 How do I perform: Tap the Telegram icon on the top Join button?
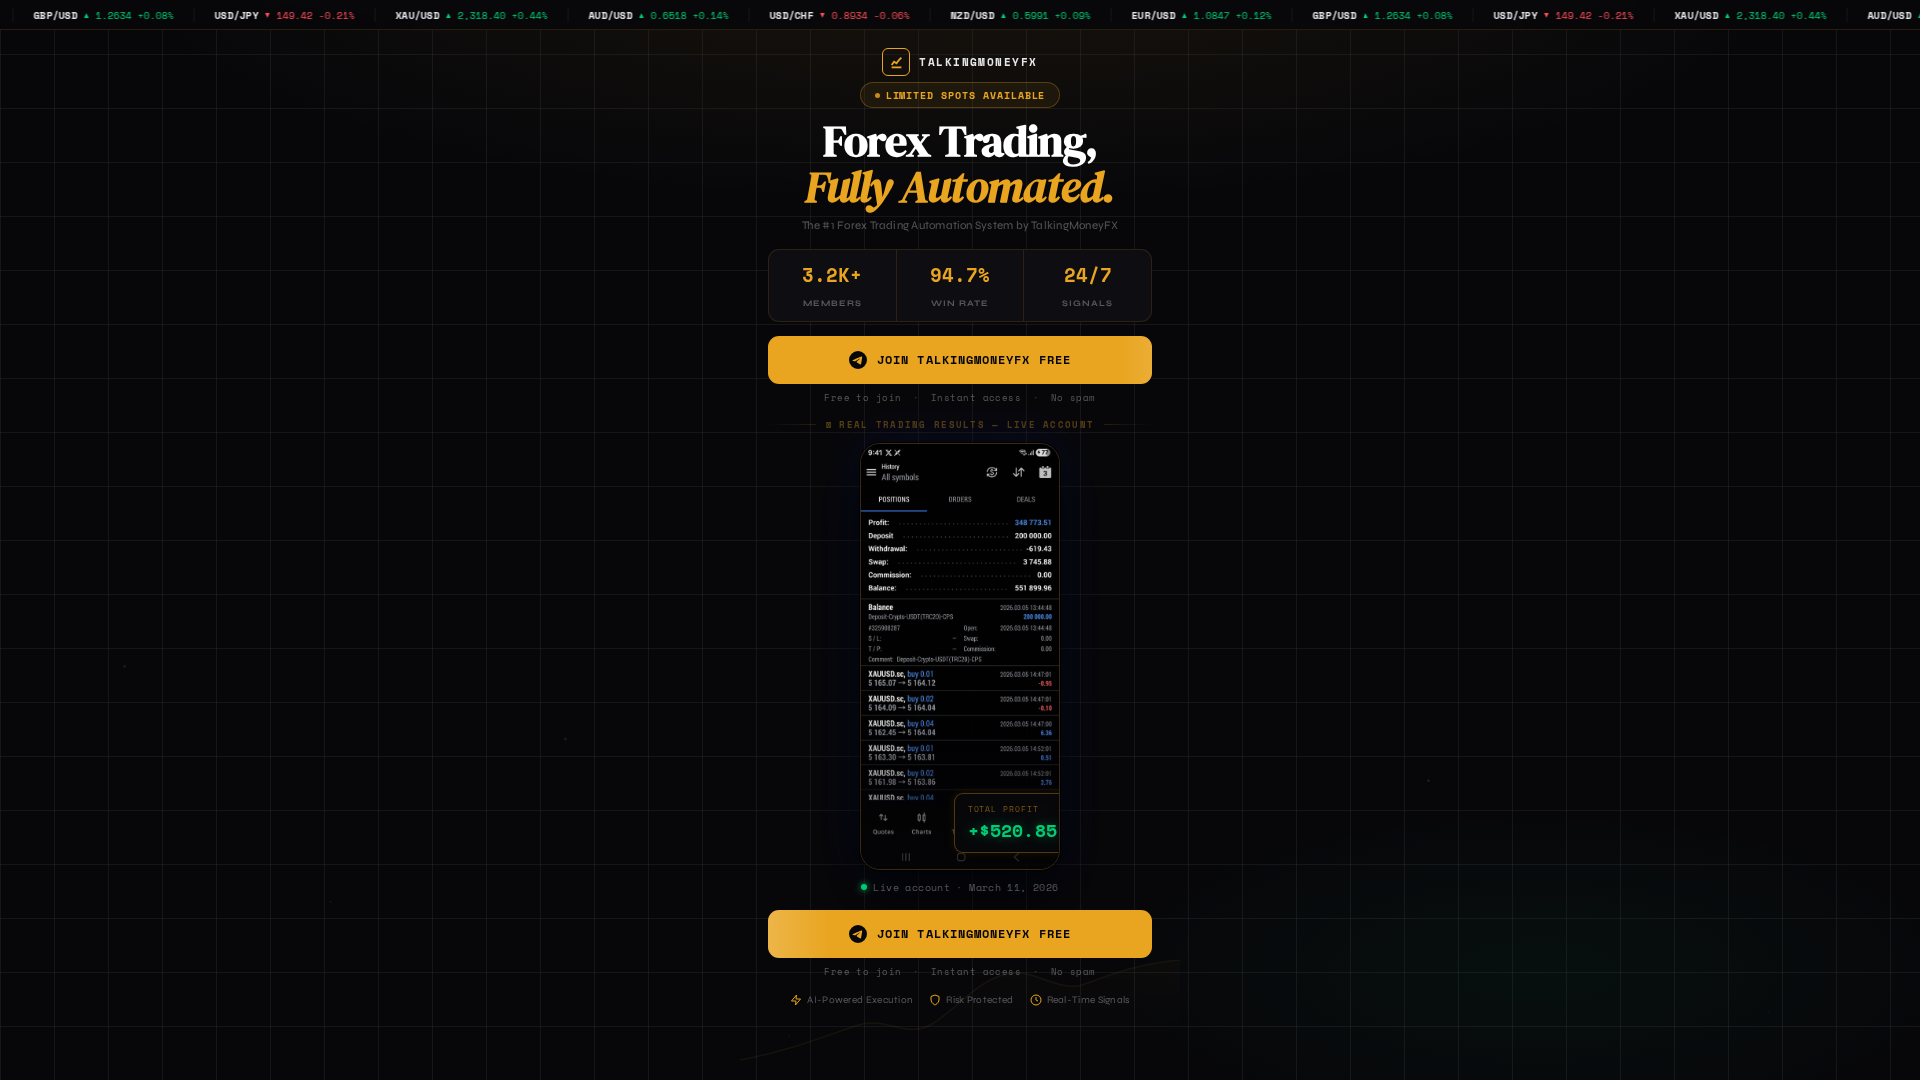click(858, 360)
